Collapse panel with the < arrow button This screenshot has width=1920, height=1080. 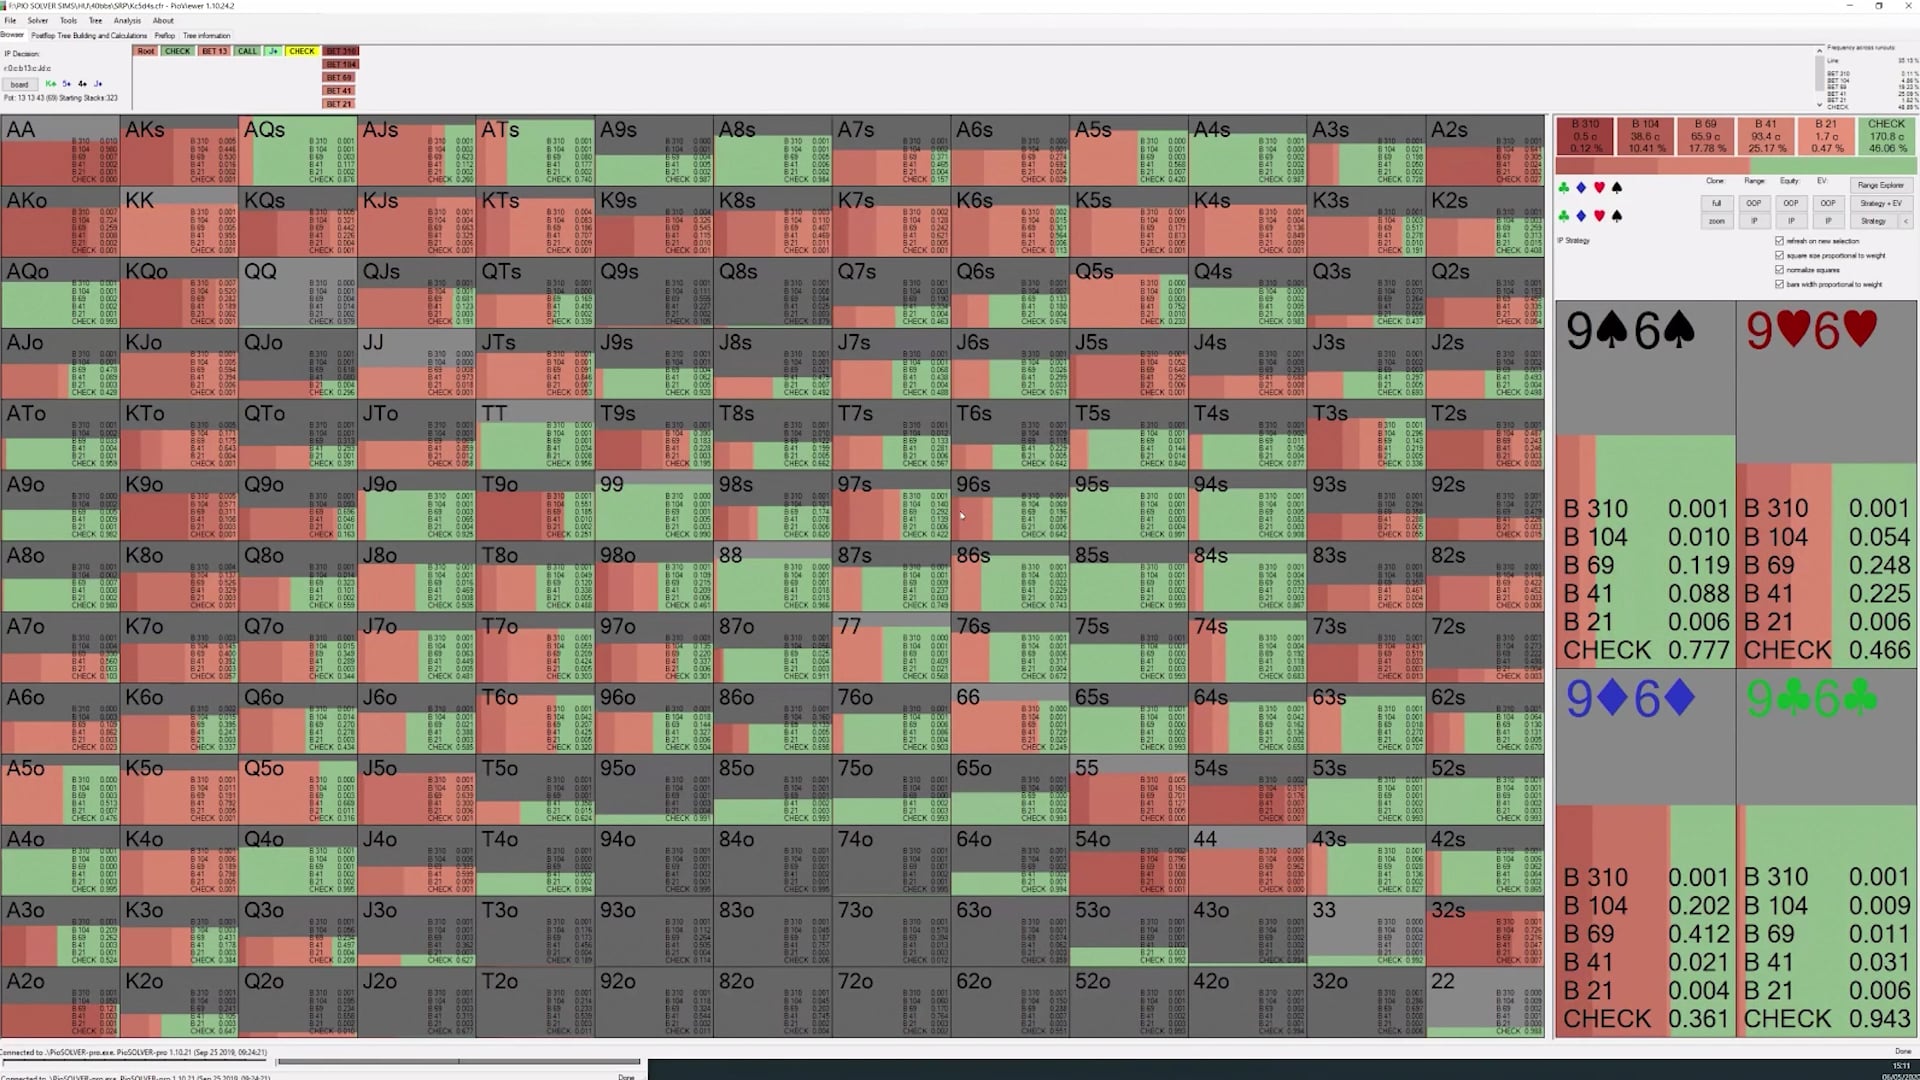(x=1905, y=221)
